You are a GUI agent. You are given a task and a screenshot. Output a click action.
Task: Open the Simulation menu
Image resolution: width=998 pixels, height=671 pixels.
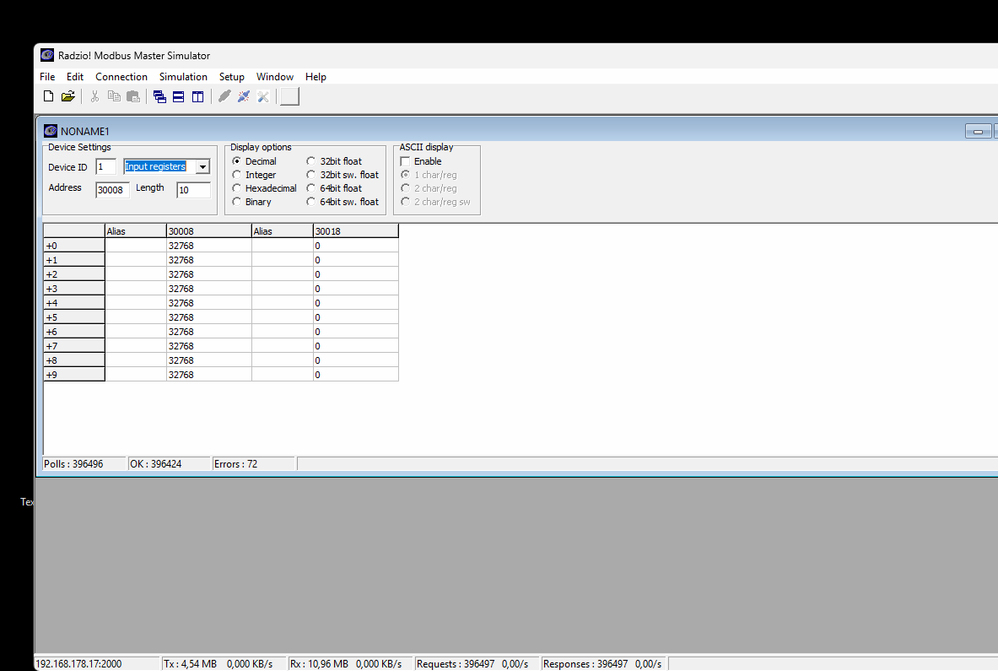(183, 76)
